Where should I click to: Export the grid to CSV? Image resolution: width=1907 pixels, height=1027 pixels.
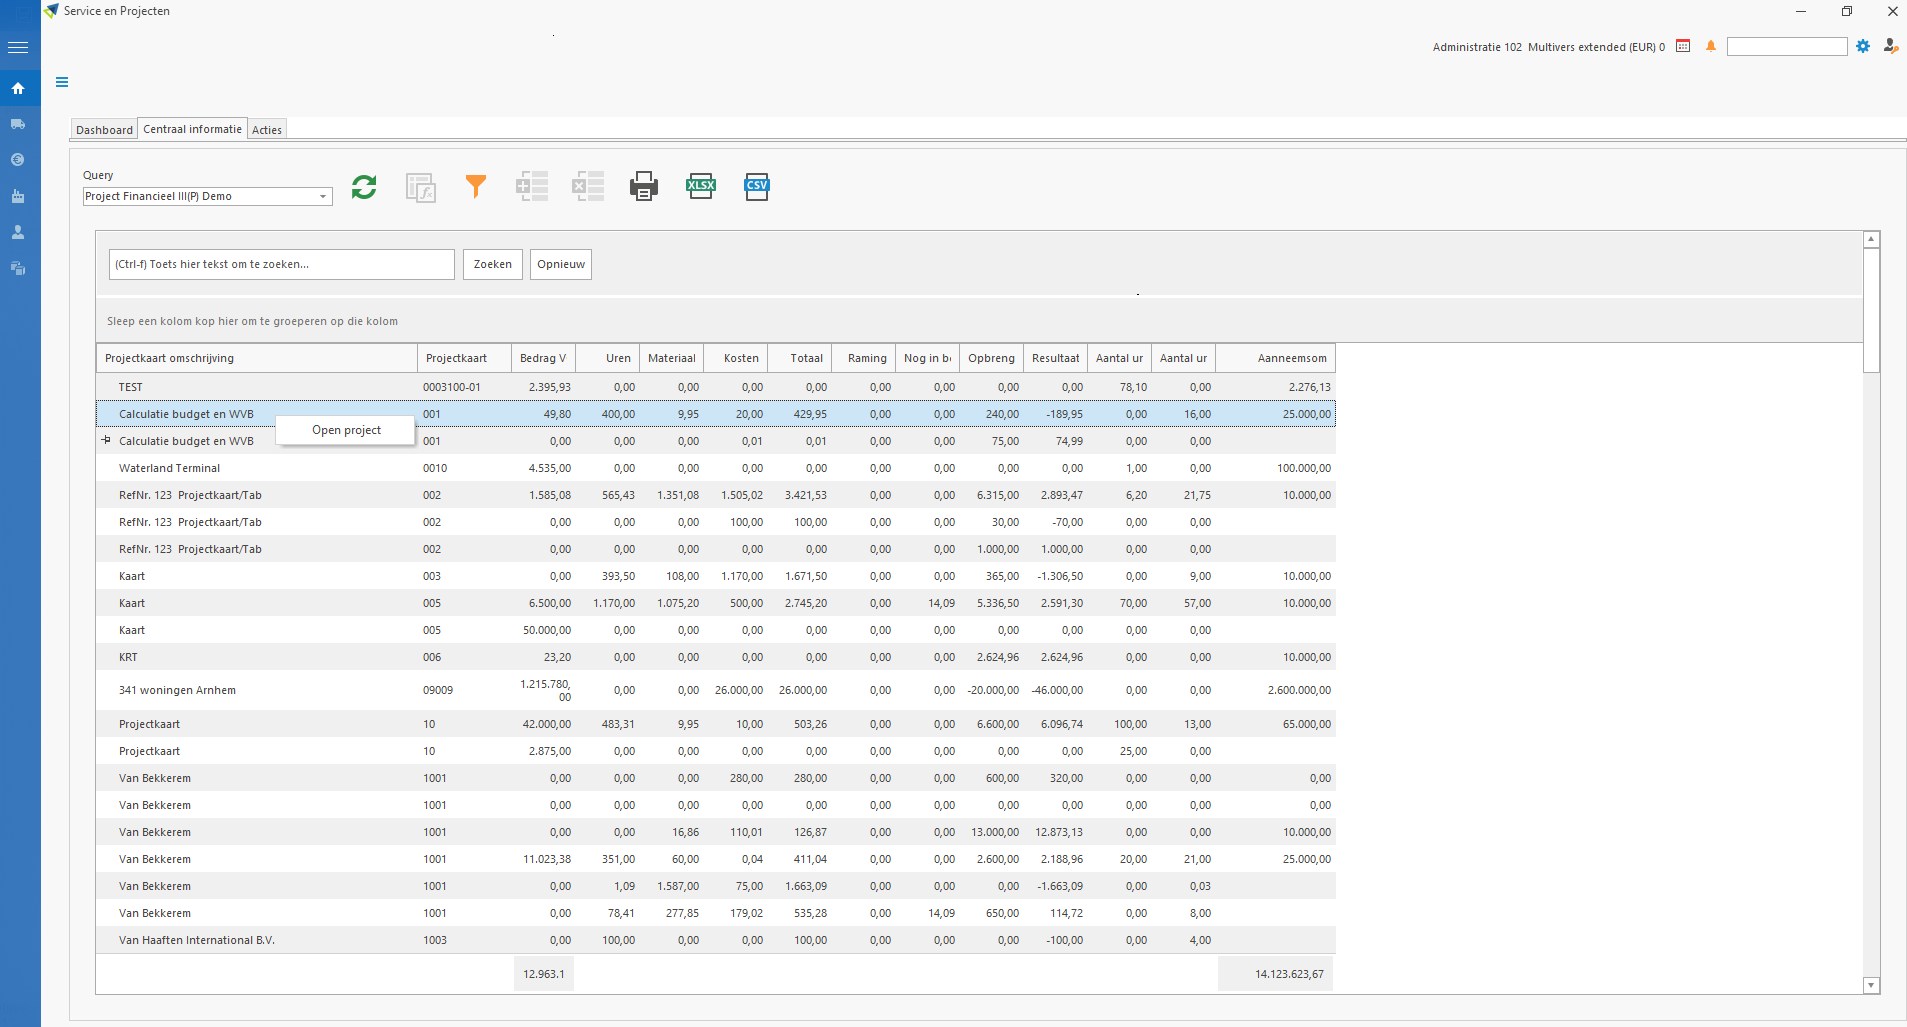(756, 187)
